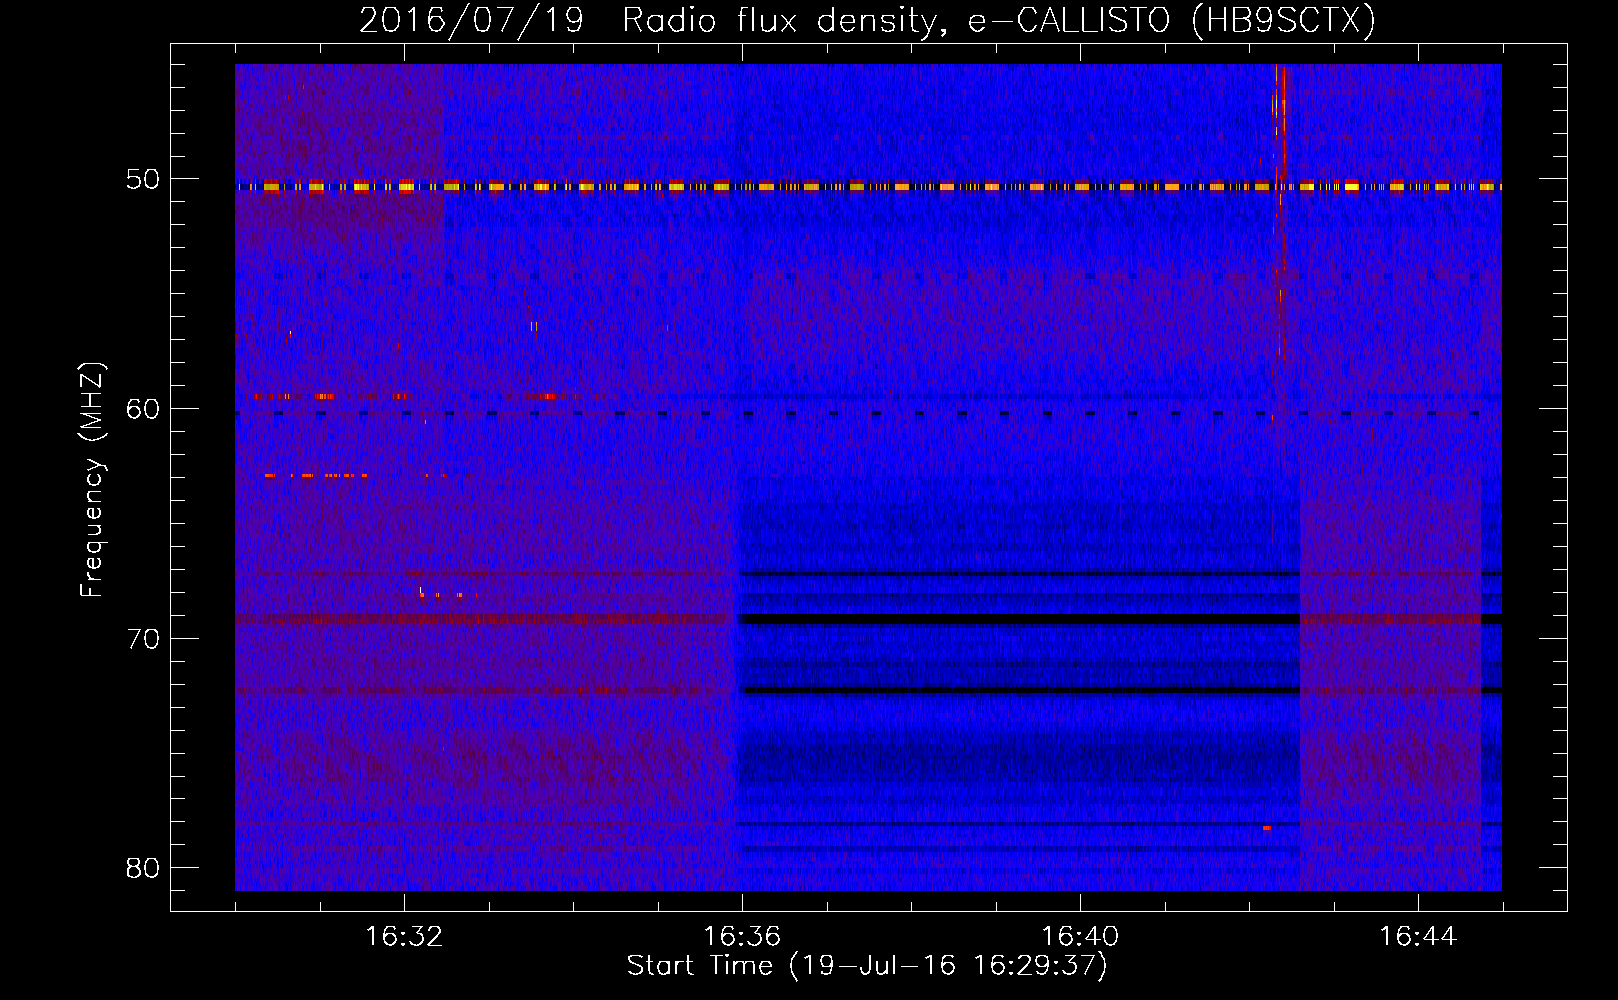This screenshot has height=1000, width=1618.
Task: Click the 'Frequency (MHZ)' axis label
Action: click(x=92, y=480)
